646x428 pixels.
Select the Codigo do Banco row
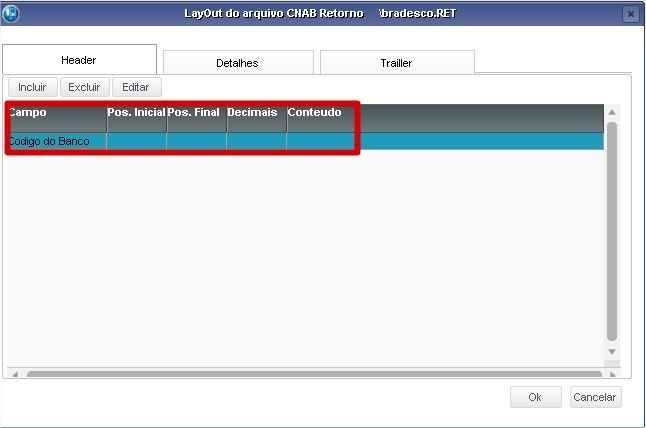(306, 141)
